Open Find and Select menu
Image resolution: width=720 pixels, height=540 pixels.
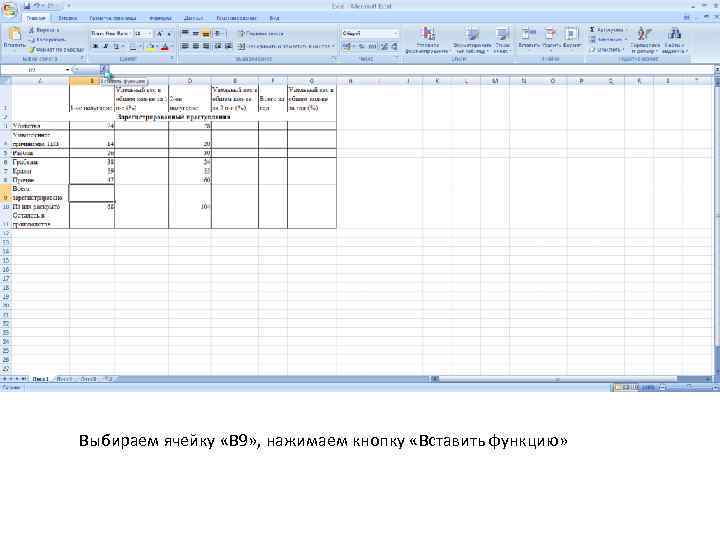click(x=675, y=40)
